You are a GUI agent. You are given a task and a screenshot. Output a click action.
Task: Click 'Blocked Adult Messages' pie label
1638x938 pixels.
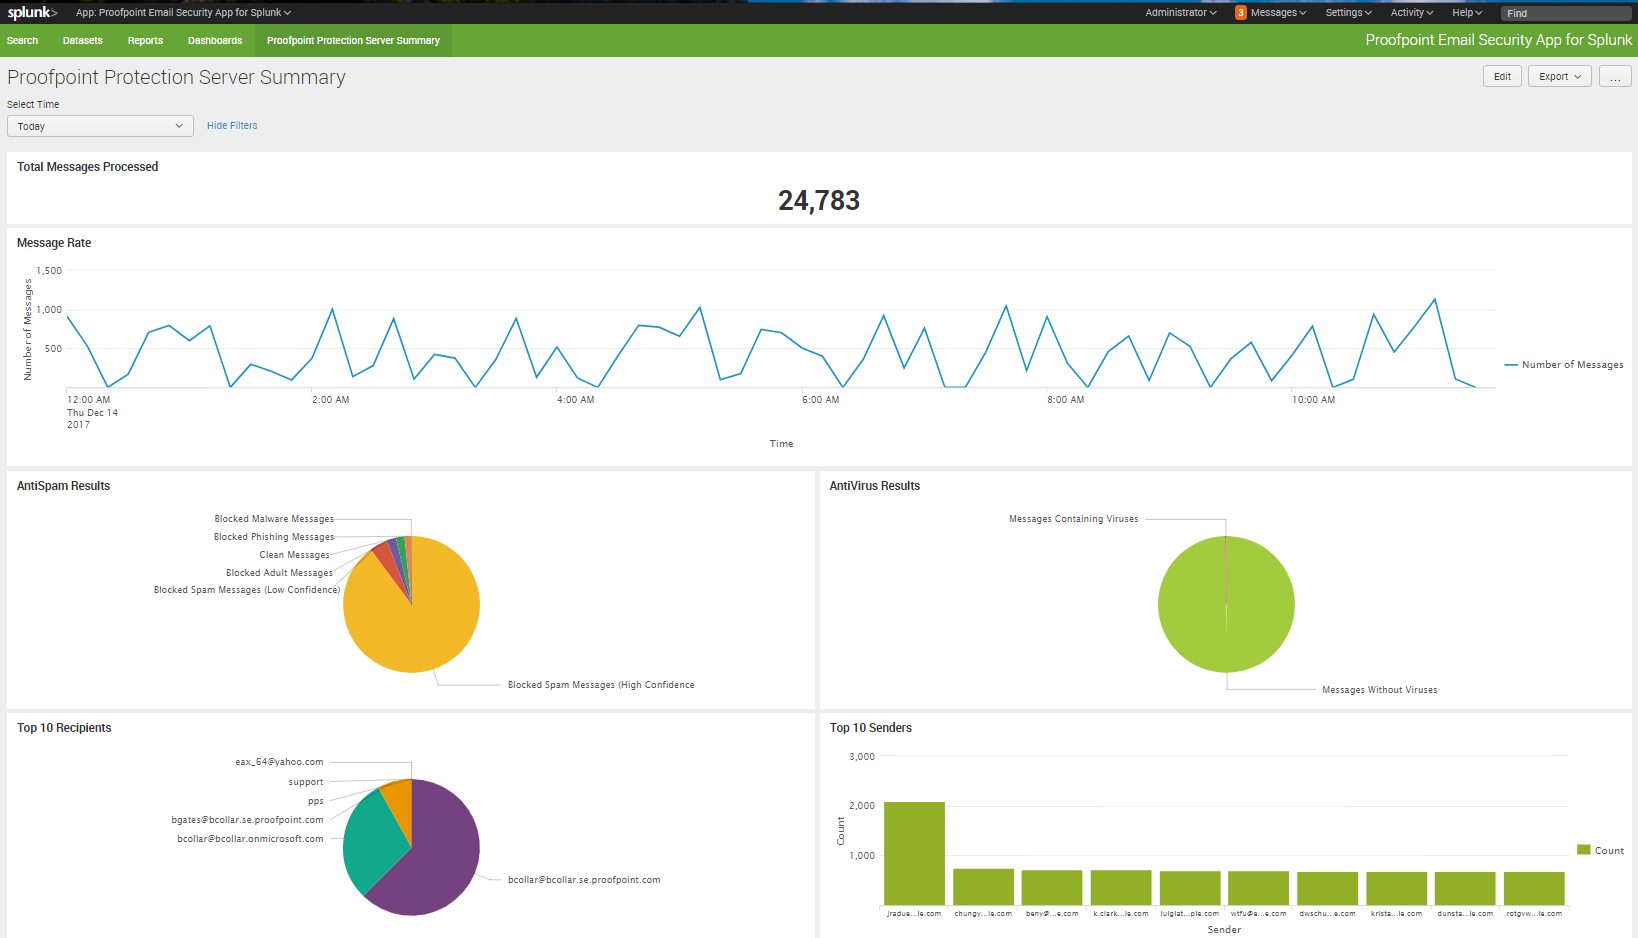(x=279, y=573)
